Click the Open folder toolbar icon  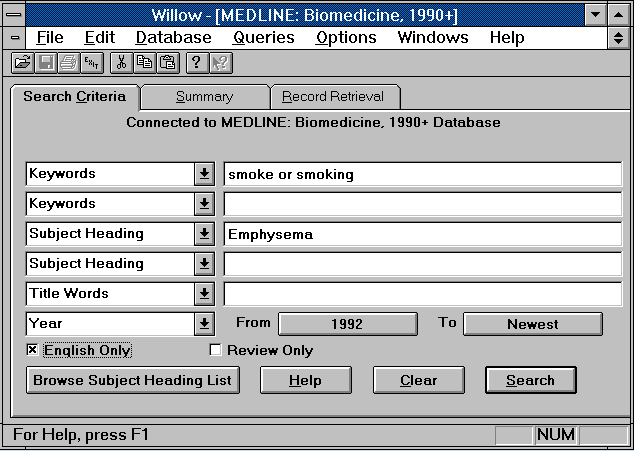pos(23,63)
